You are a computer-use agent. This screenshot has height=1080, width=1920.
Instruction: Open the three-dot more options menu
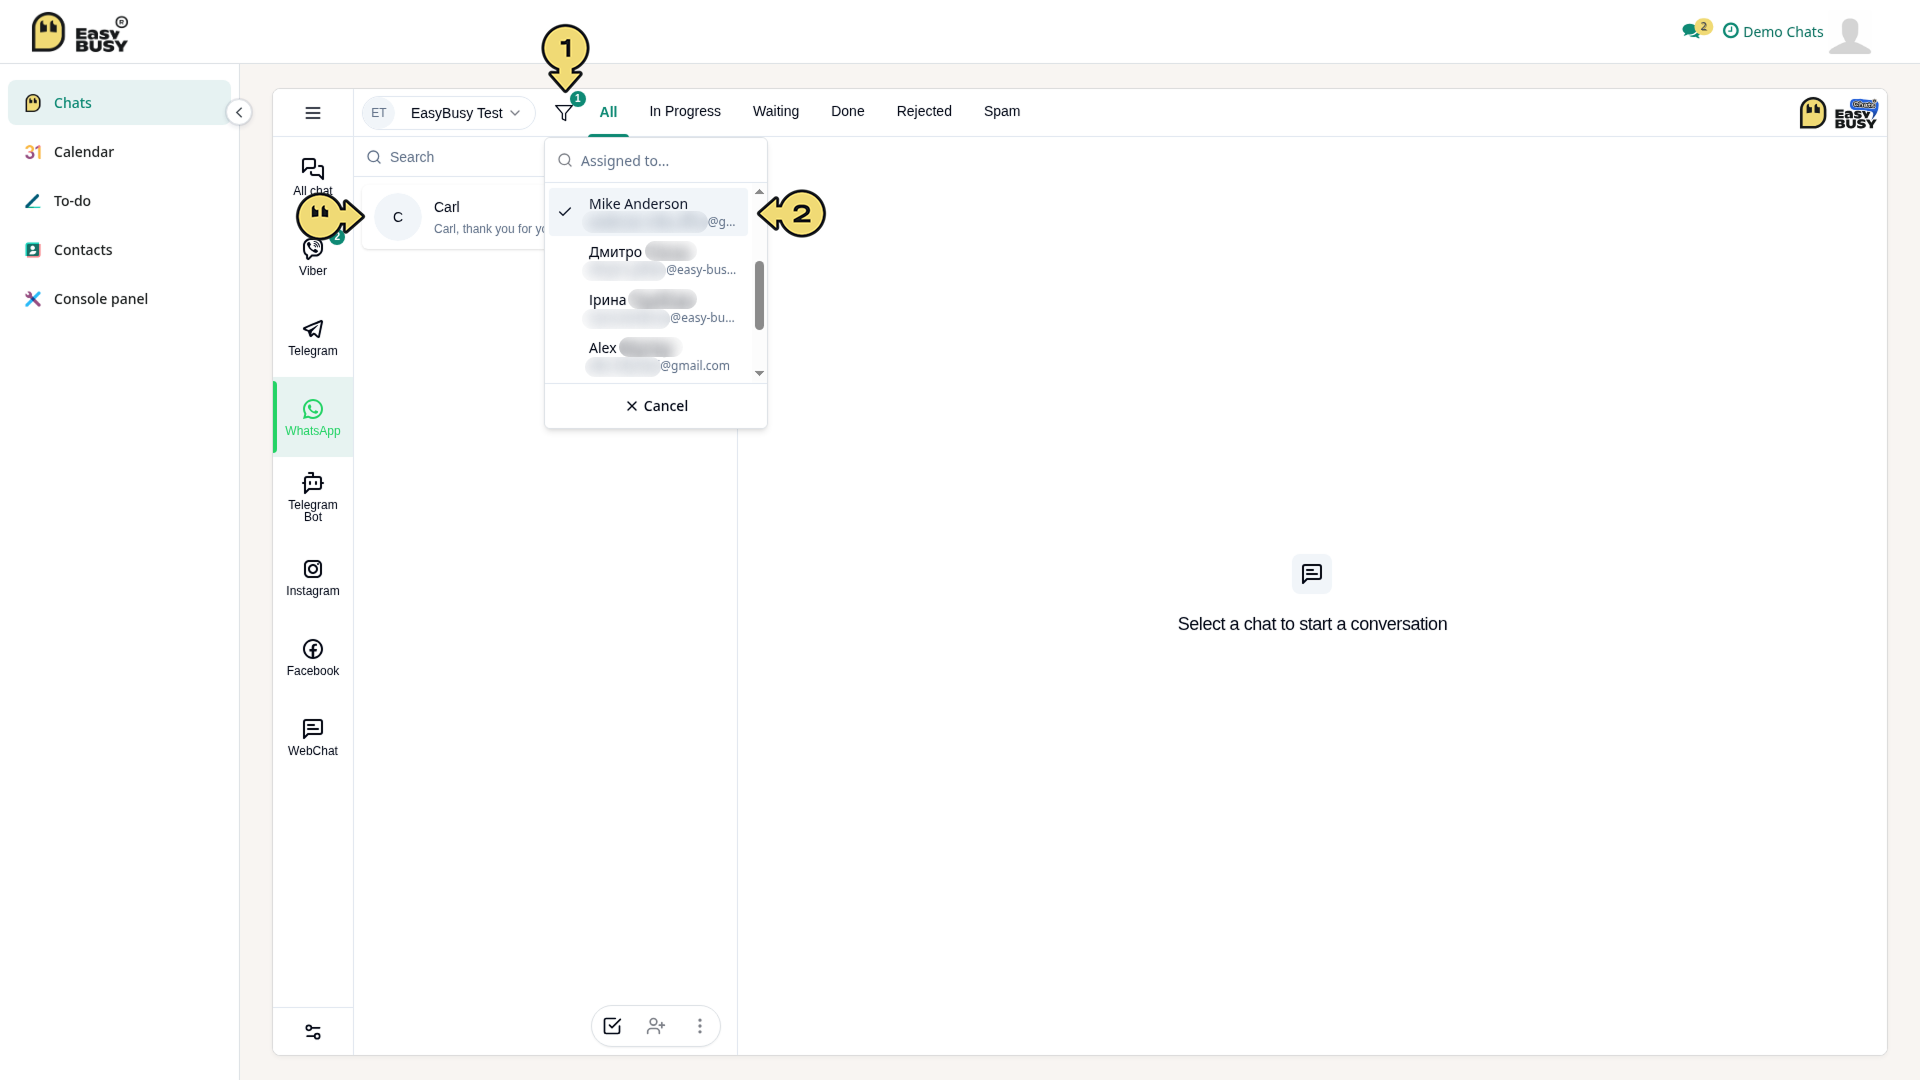700,1026
